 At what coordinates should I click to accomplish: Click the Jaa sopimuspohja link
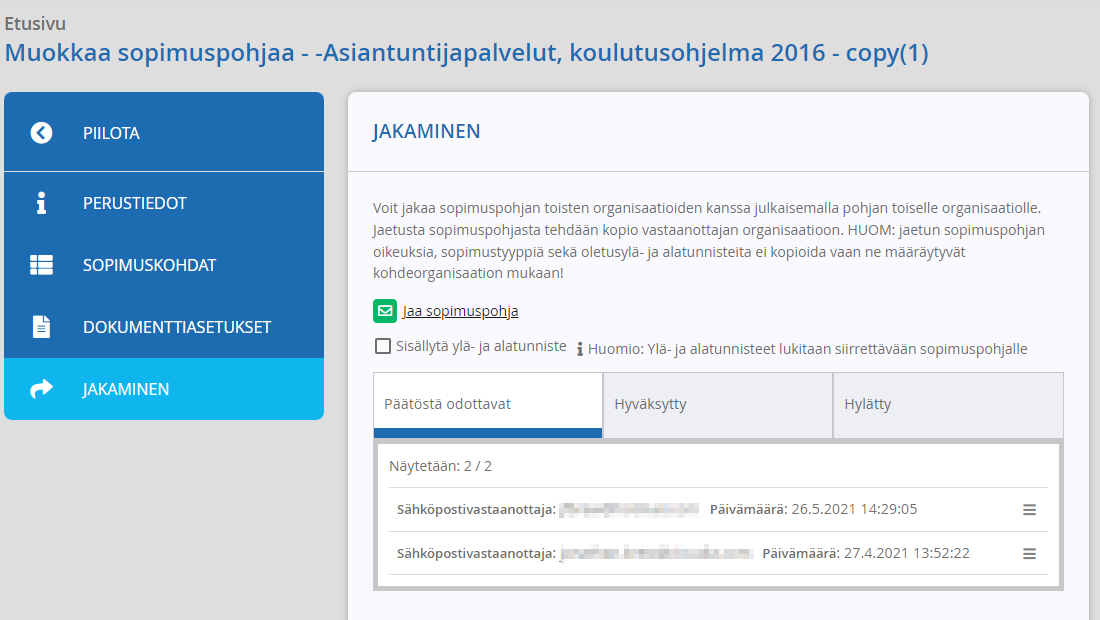[x=460, y=311]
